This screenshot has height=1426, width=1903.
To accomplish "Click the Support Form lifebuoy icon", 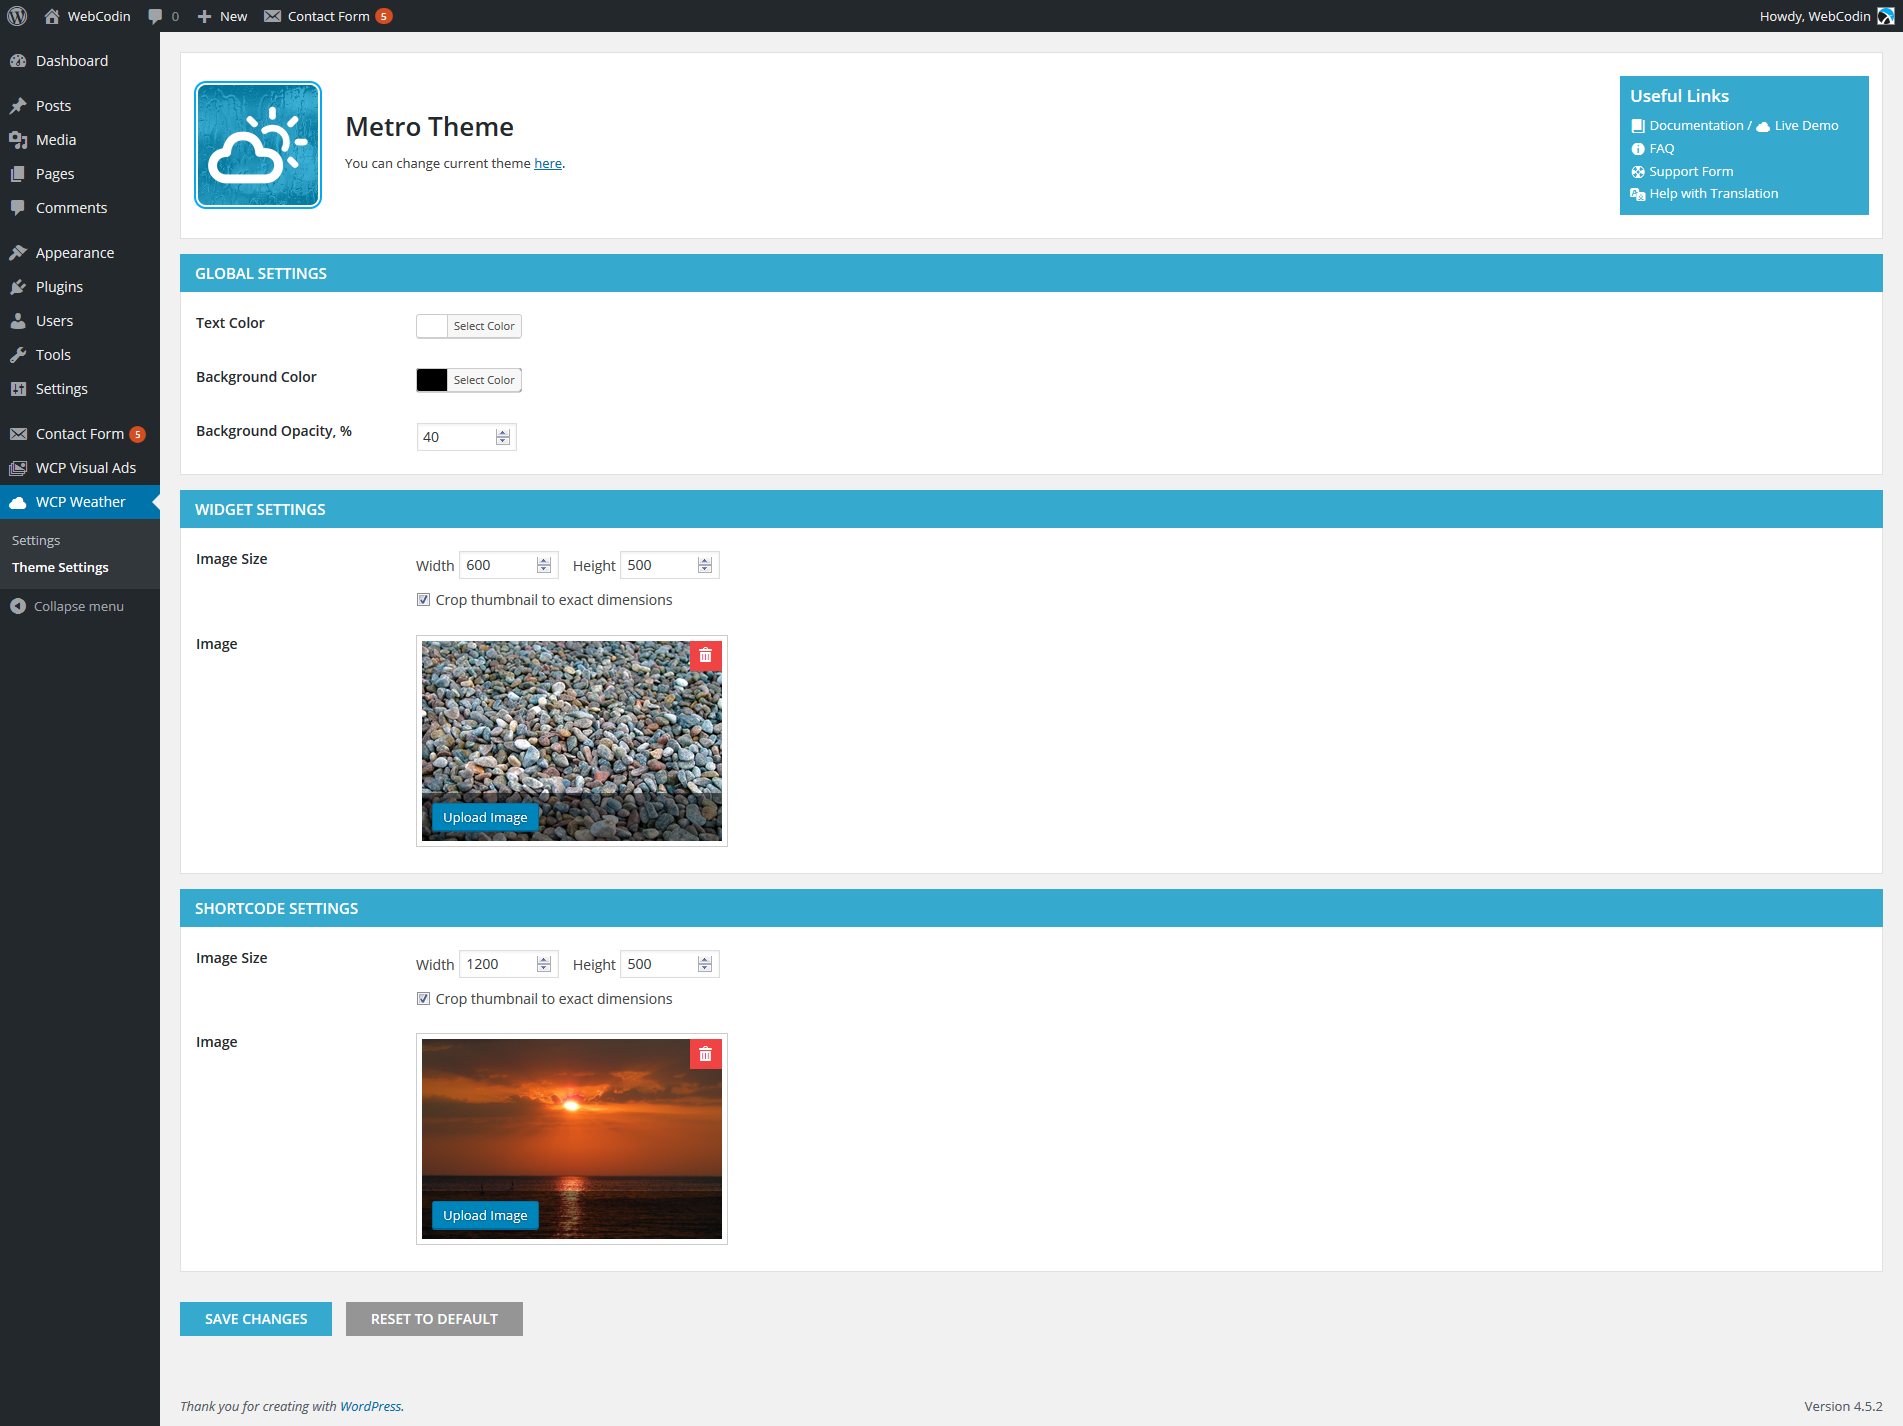I will click(1638, 172).
